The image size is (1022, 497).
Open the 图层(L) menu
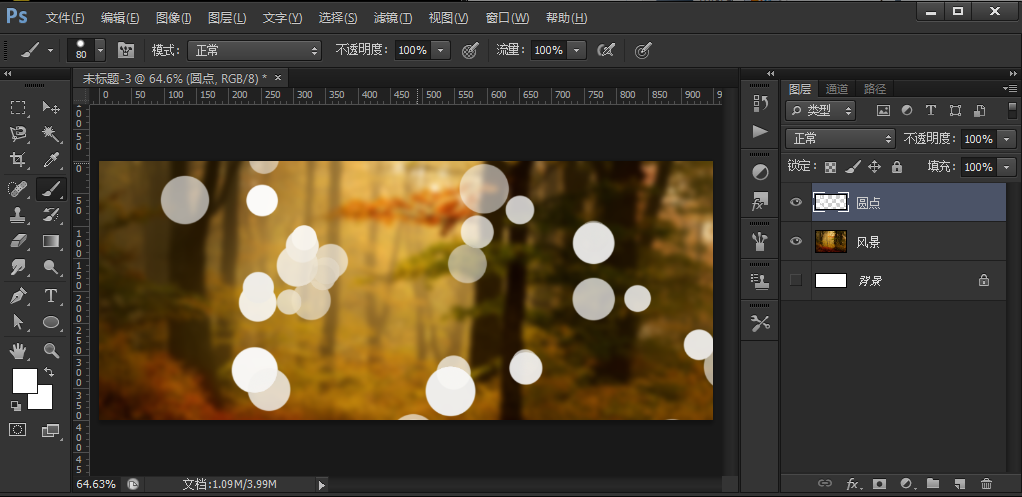227,18
